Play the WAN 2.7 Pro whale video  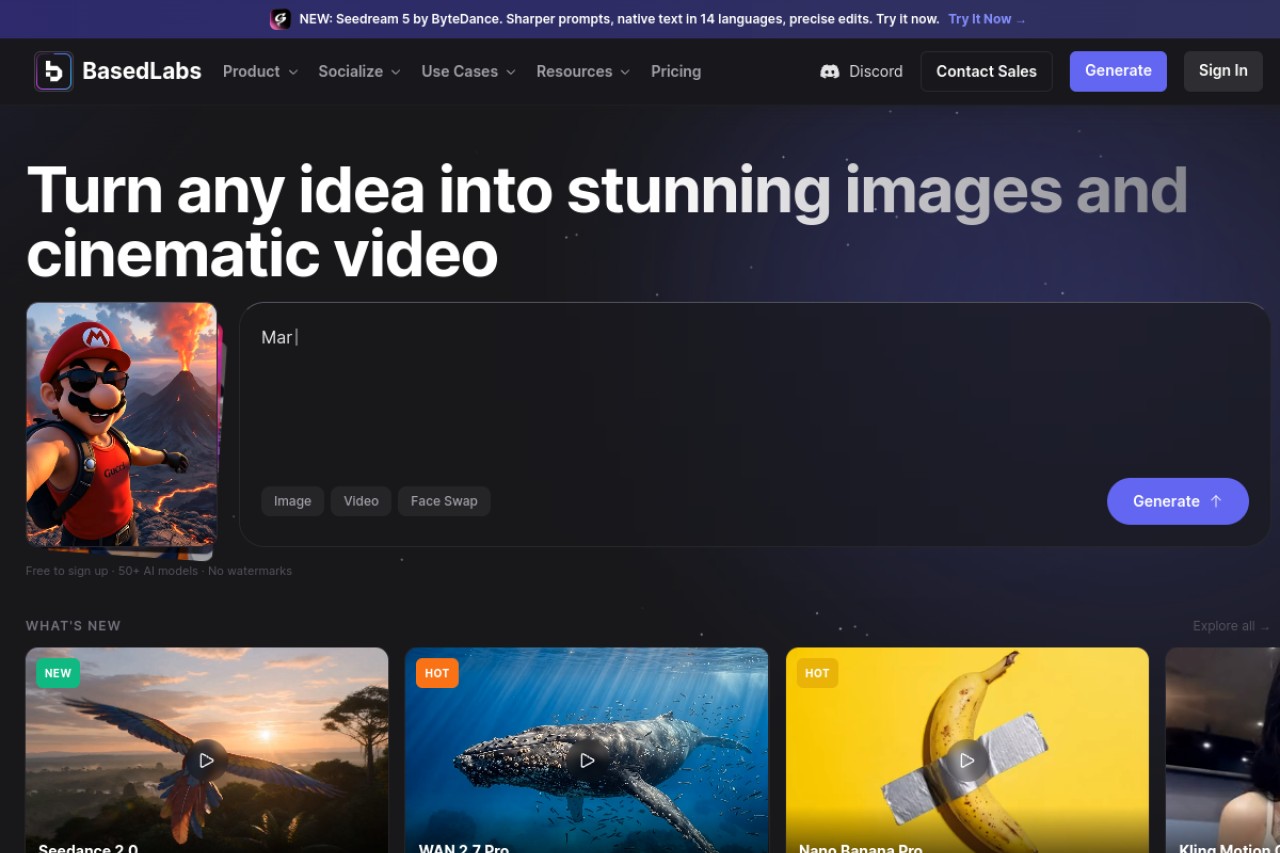pyautogui.click(x=587, y=760)
